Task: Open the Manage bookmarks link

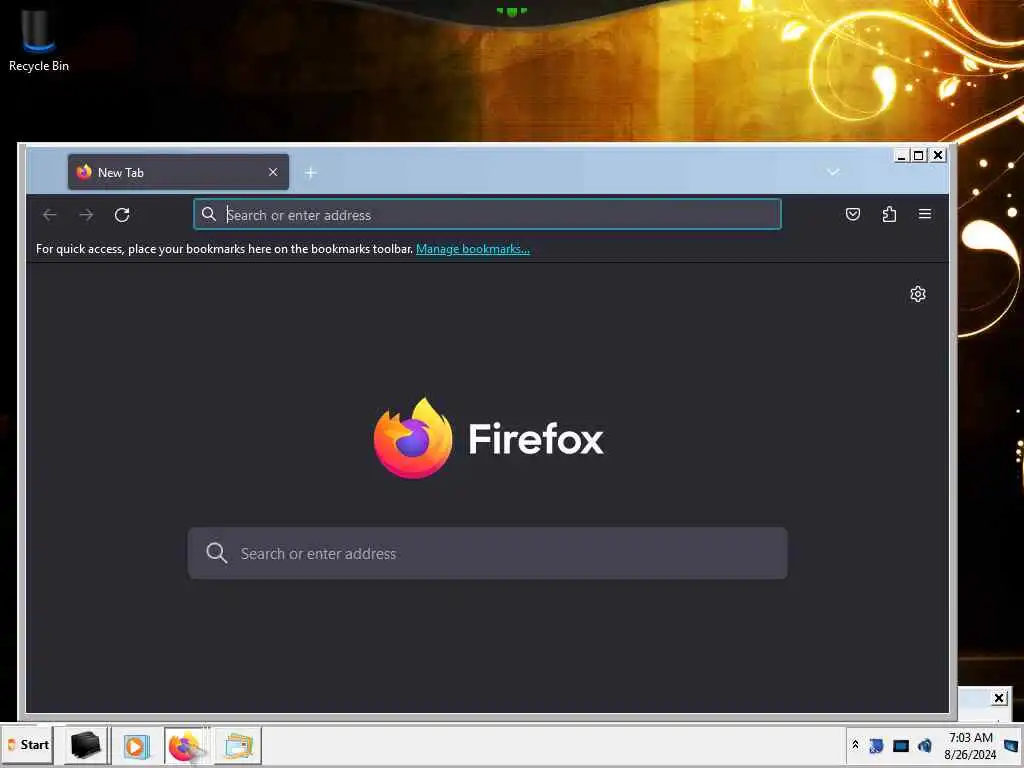Action: [x=473, y=249]
